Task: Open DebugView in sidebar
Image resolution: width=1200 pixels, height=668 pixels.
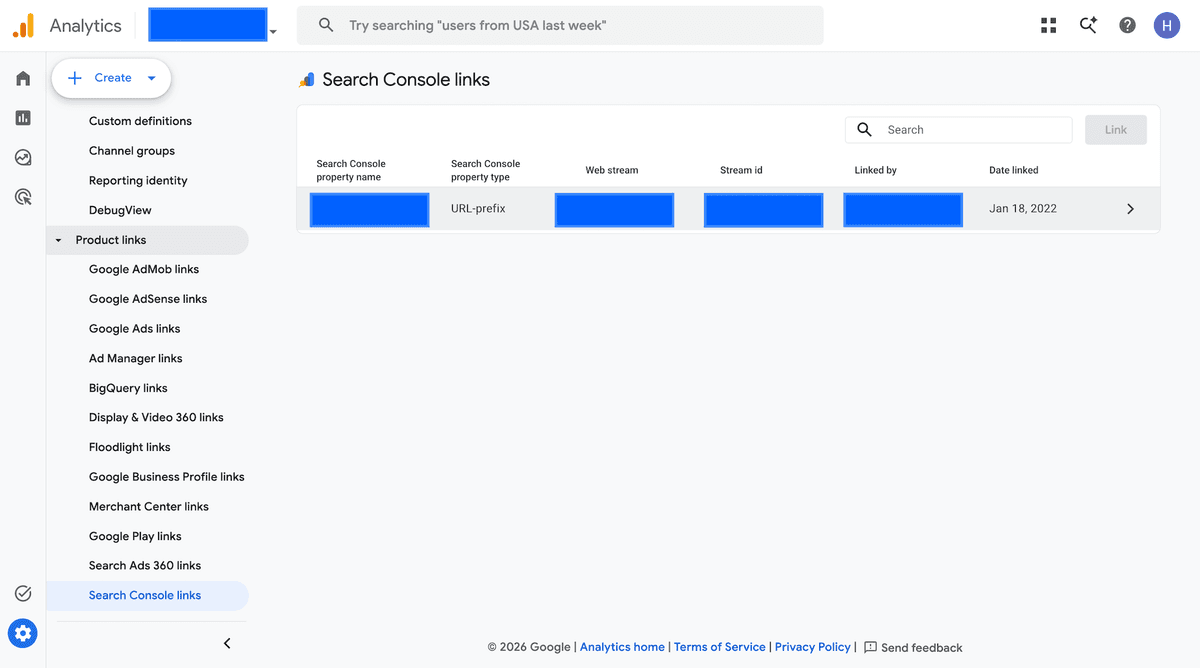Action: pos(120,210)
